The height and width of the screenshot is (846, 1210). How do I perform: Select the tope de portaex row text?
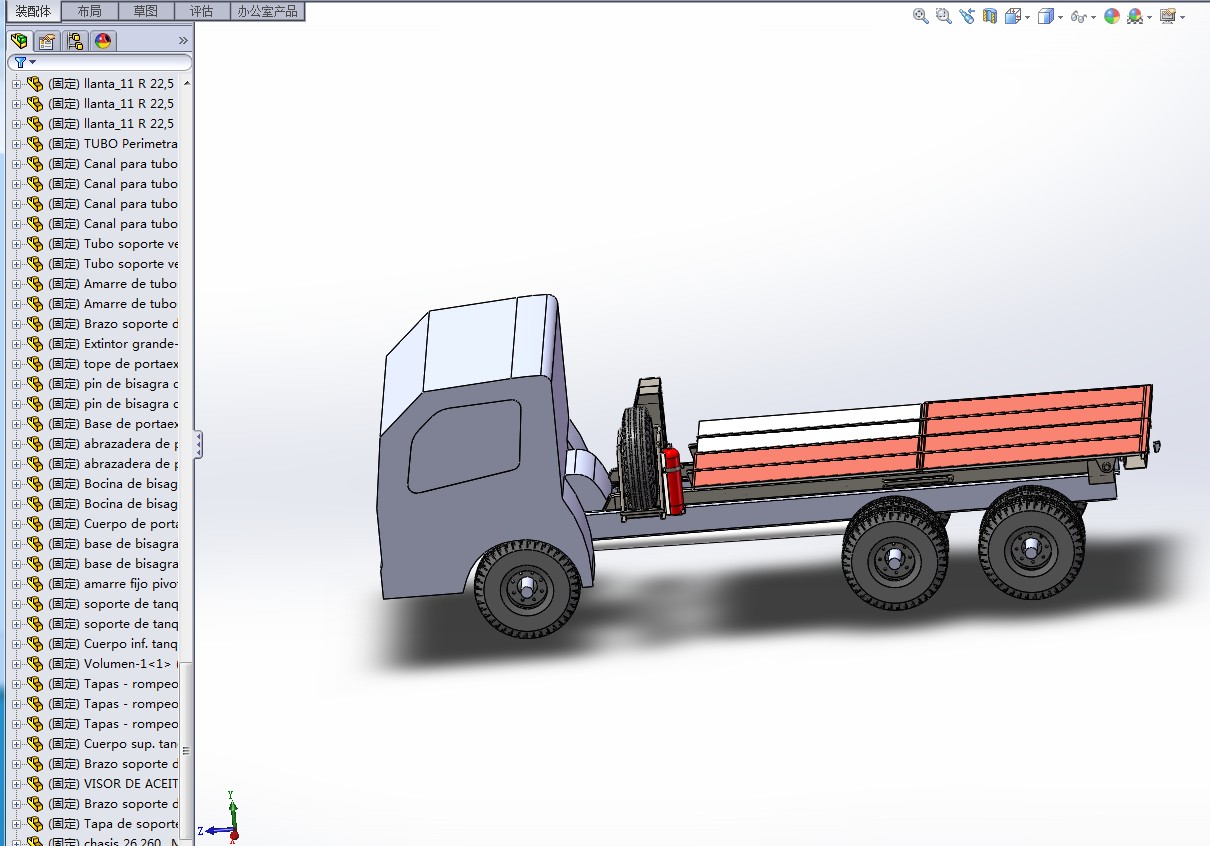tap(113, 364)
